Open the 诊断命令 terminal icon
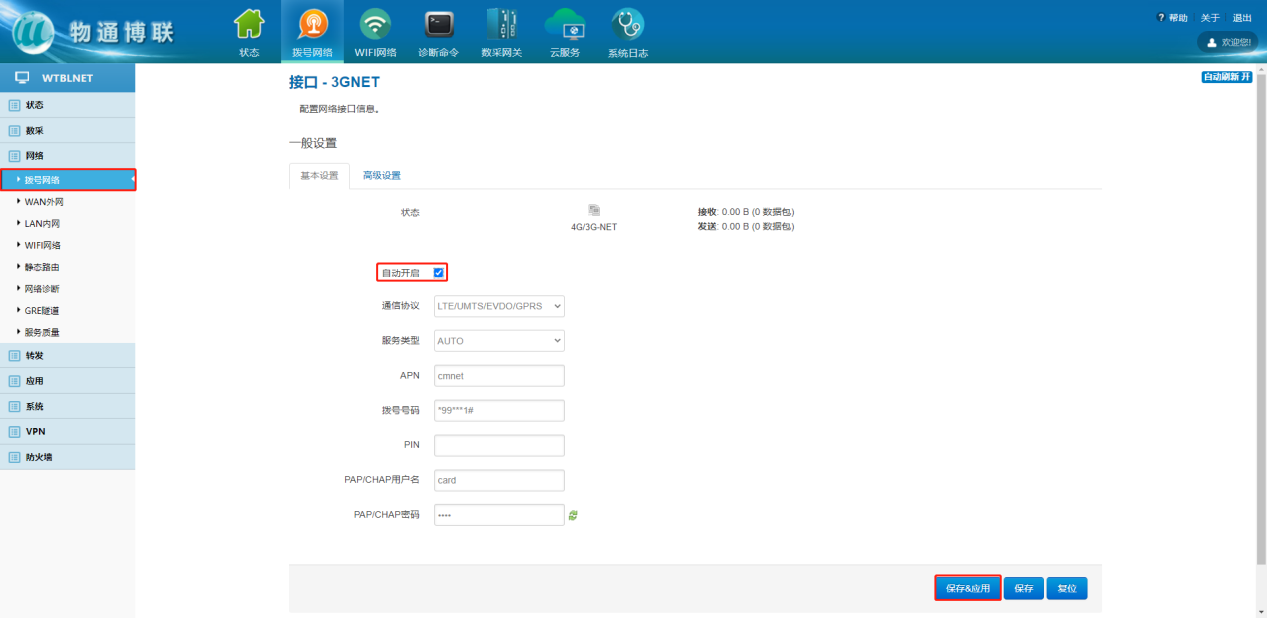 [x=438, y=24]
